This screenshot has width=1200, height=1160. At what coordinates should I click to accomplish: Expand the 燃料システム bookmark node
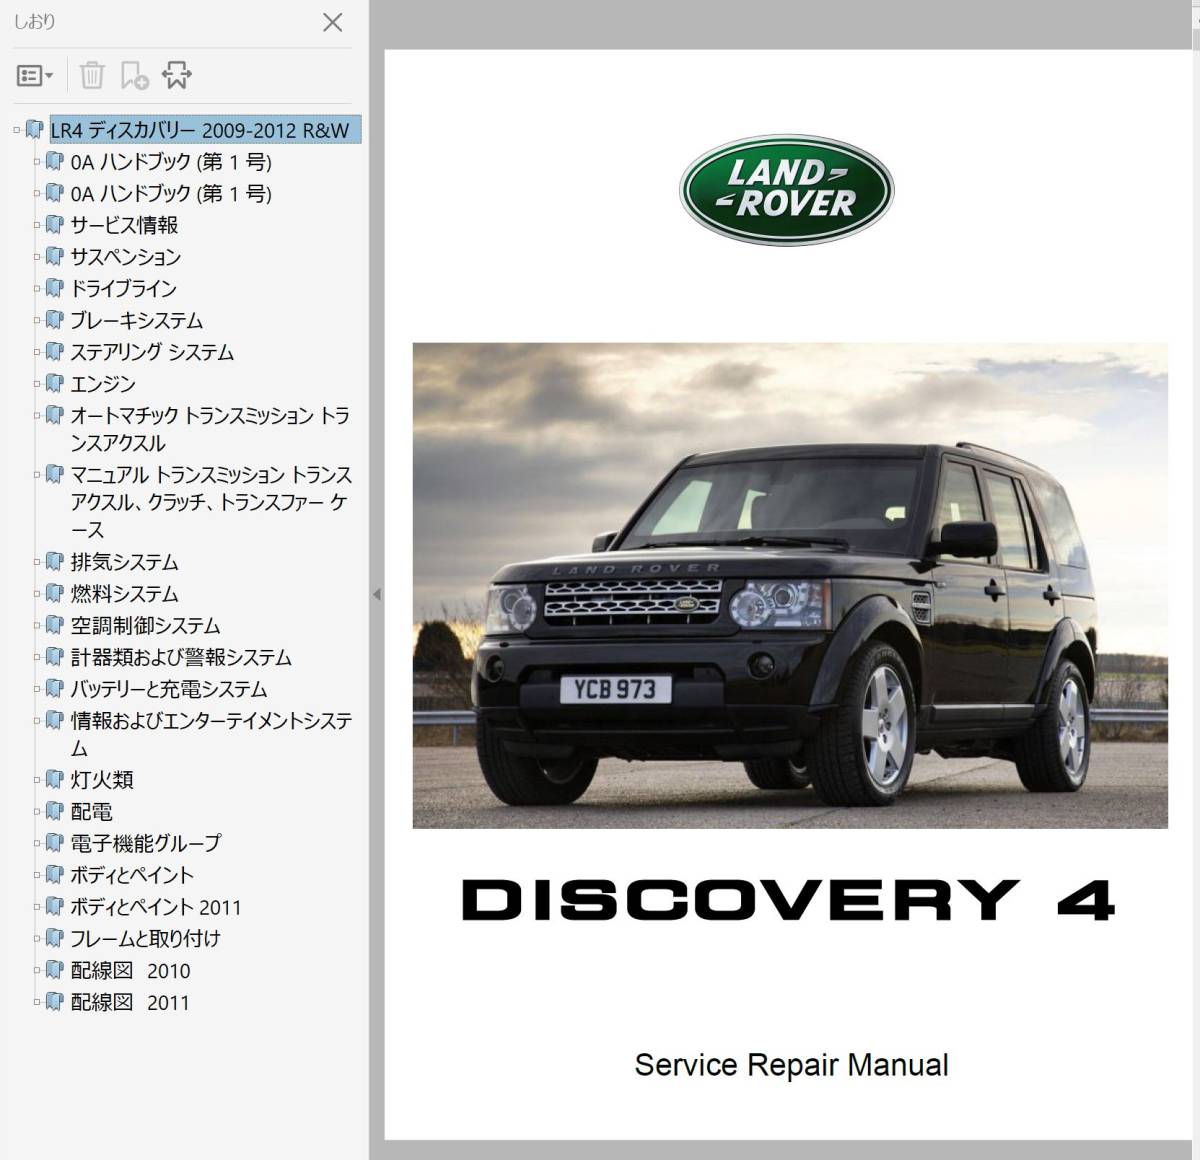pyautogui.click(x=37, y=594)
